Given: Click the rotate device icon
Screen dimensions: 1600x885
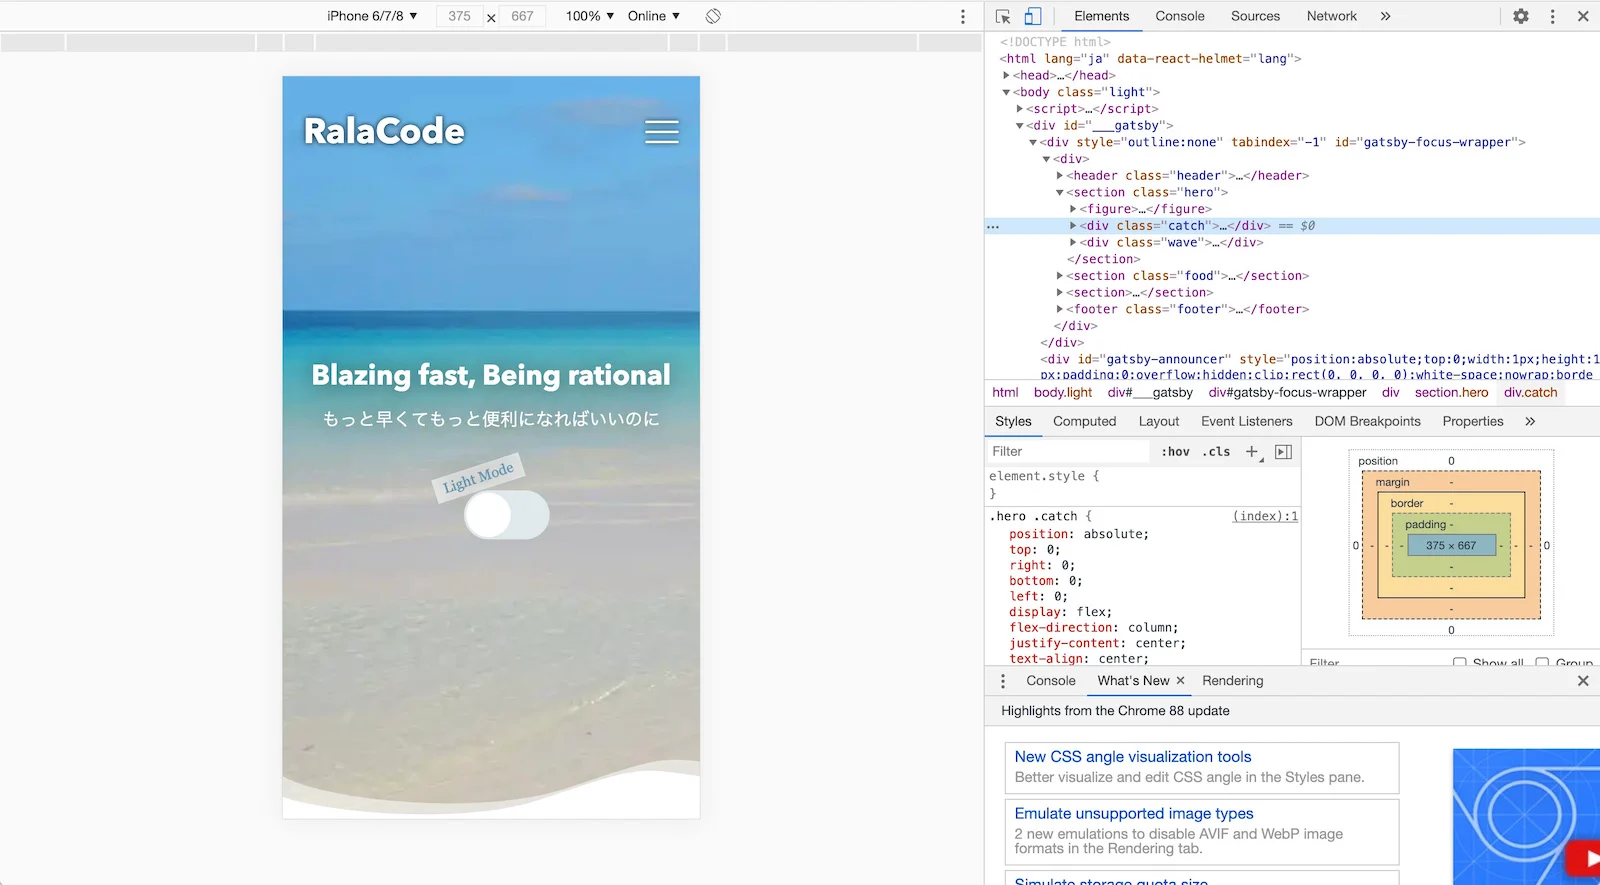Looking at the screenshot, I should tap(713, 16).
